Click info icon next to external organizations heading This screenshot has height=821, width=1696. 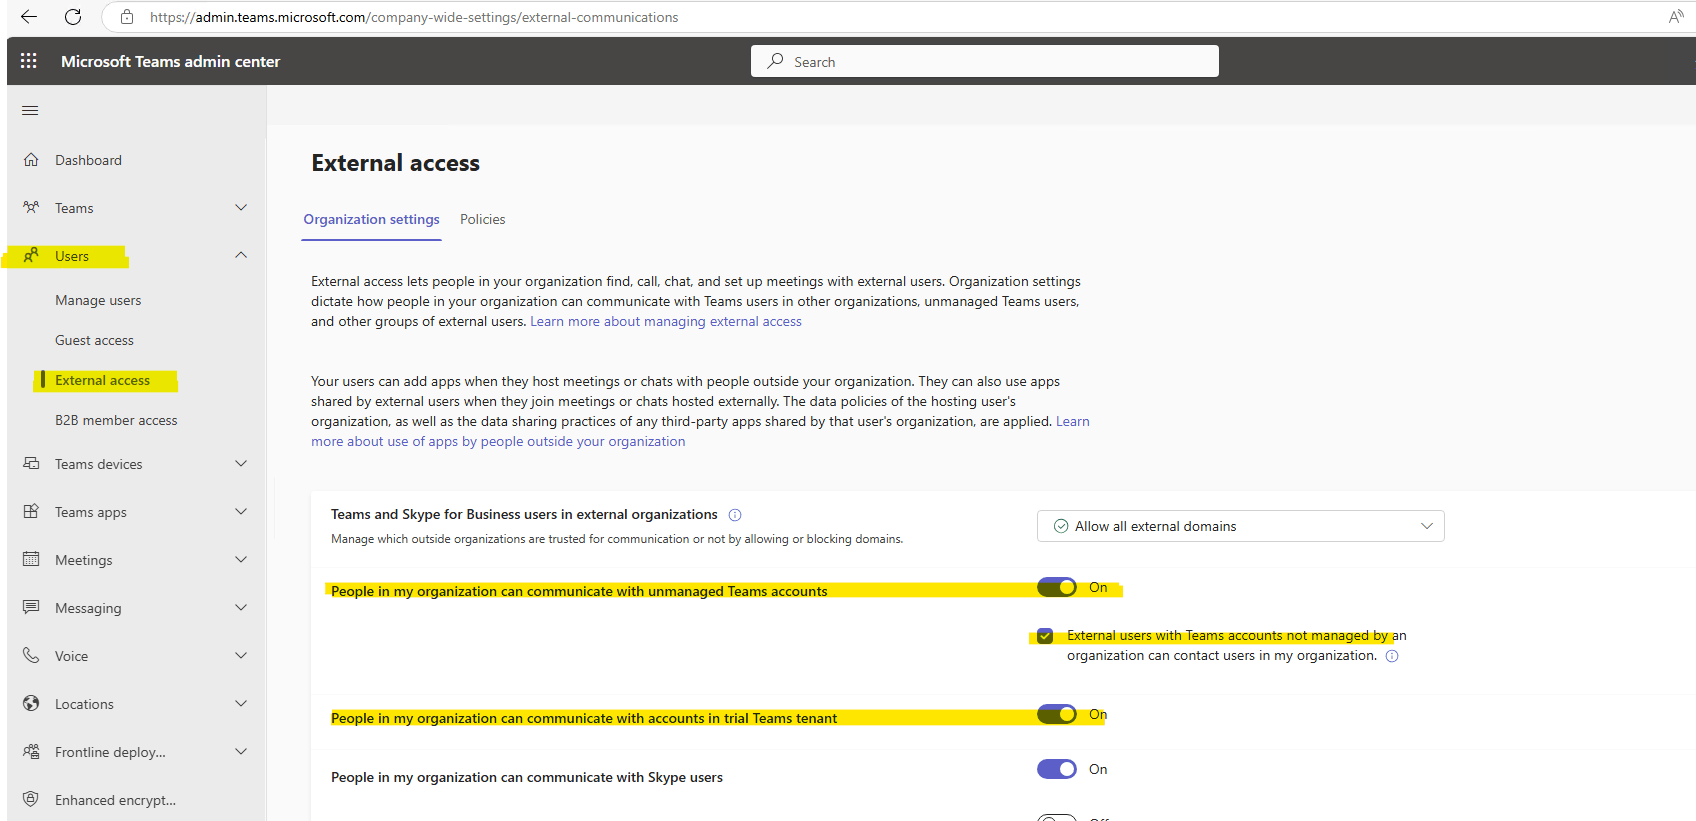coord(735,515)
